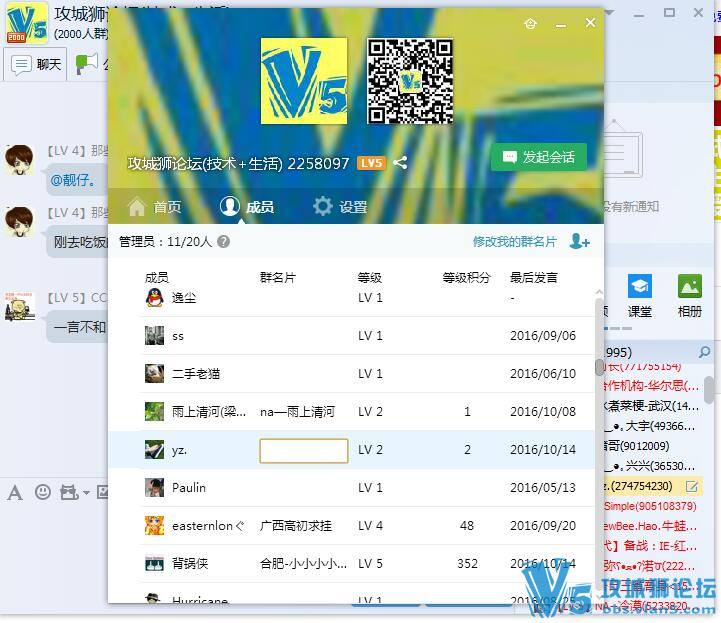Click the add member icon
Image resolution: width=721 pixels, height=623 pixels.
[x=579, y=241]
